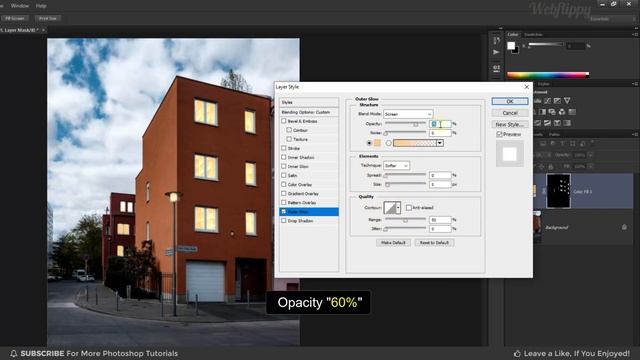Toggle the Anti-aliased checkbox

tap(409, 208)
